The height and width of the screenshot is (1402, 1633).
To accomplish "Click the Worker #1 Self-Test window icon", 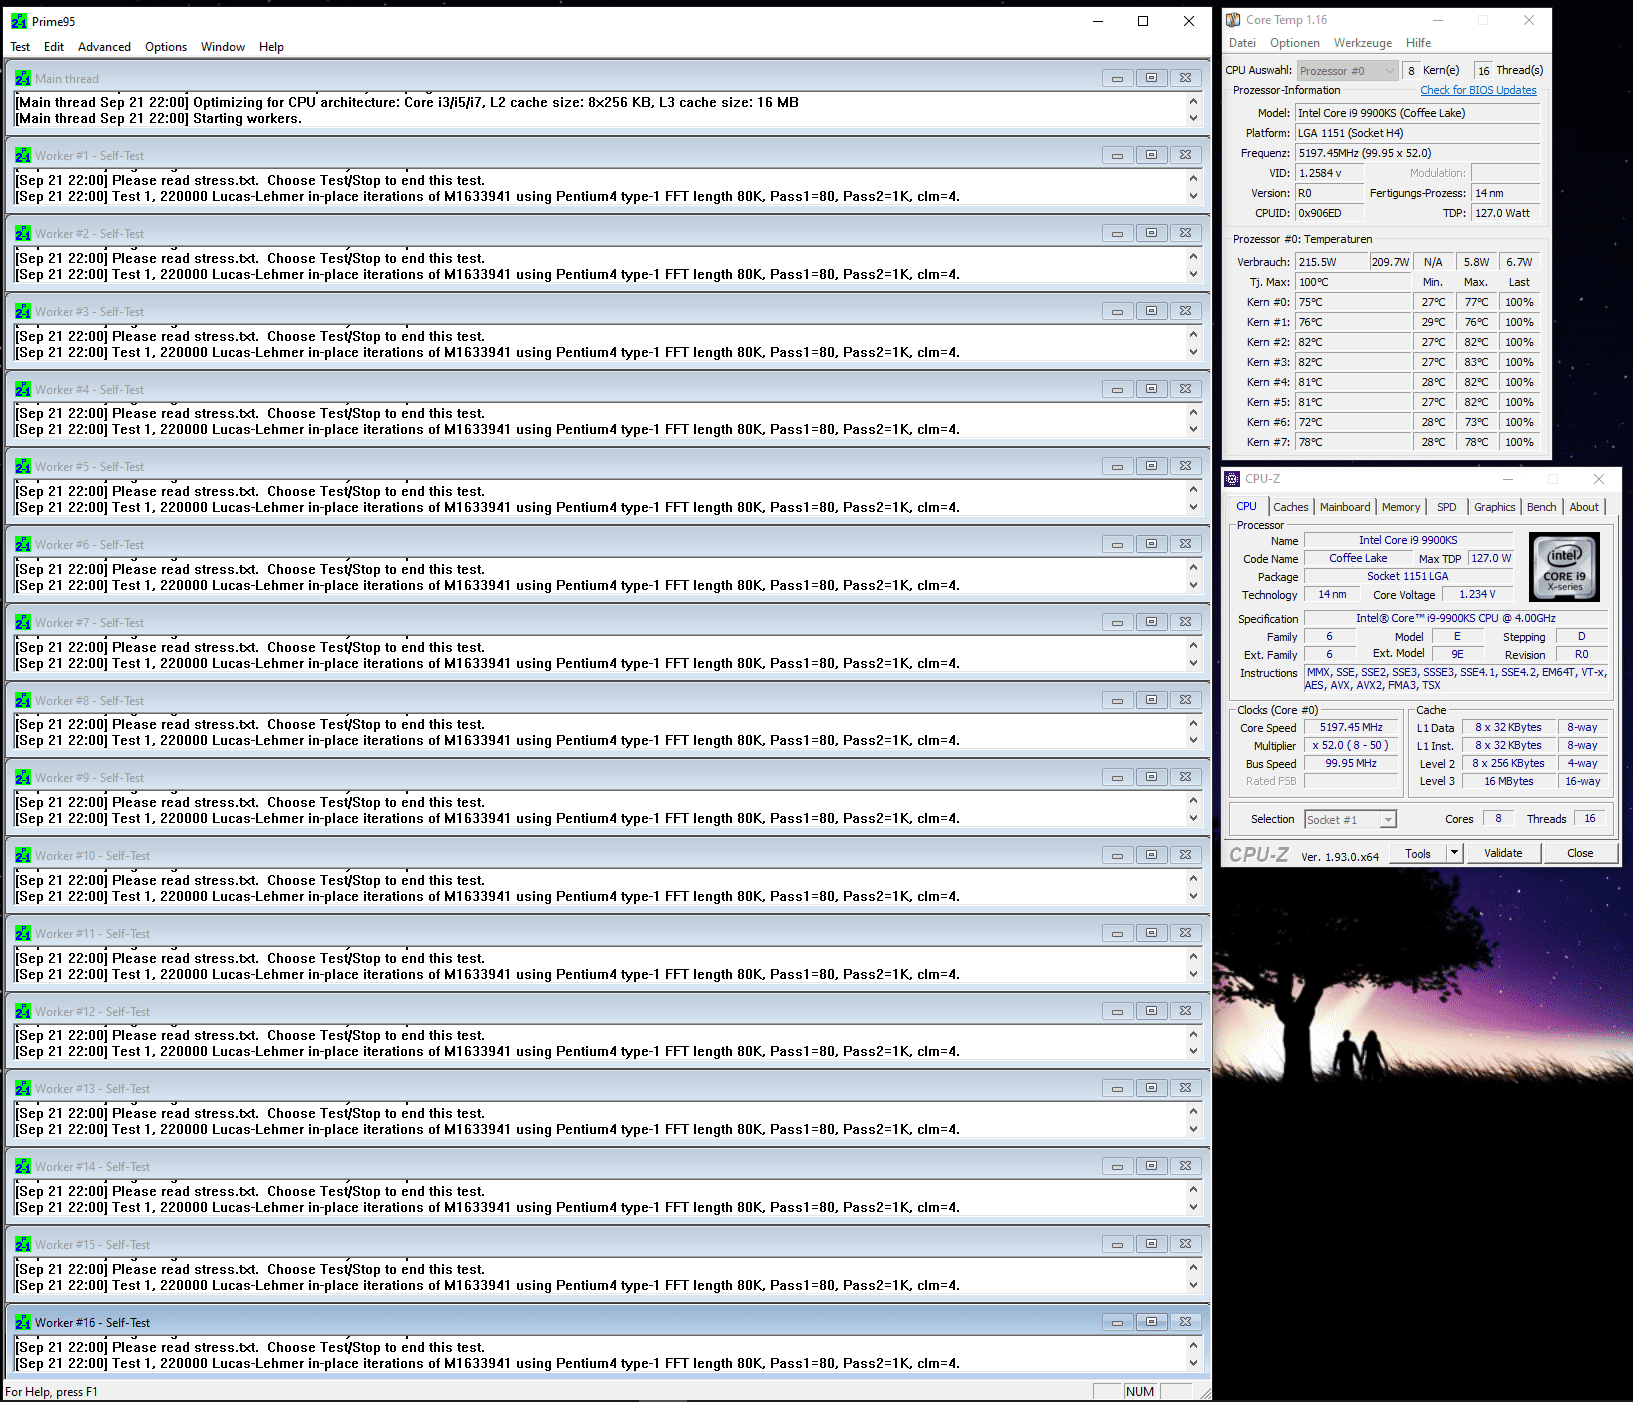I will [x=23, y=156].
